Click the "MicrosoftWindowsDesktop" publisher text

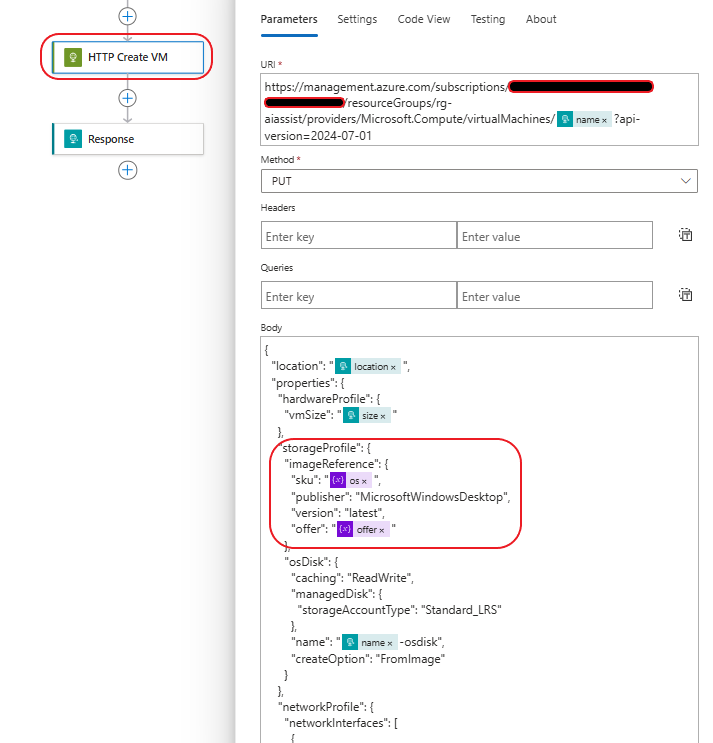click(x=432, y=497)
